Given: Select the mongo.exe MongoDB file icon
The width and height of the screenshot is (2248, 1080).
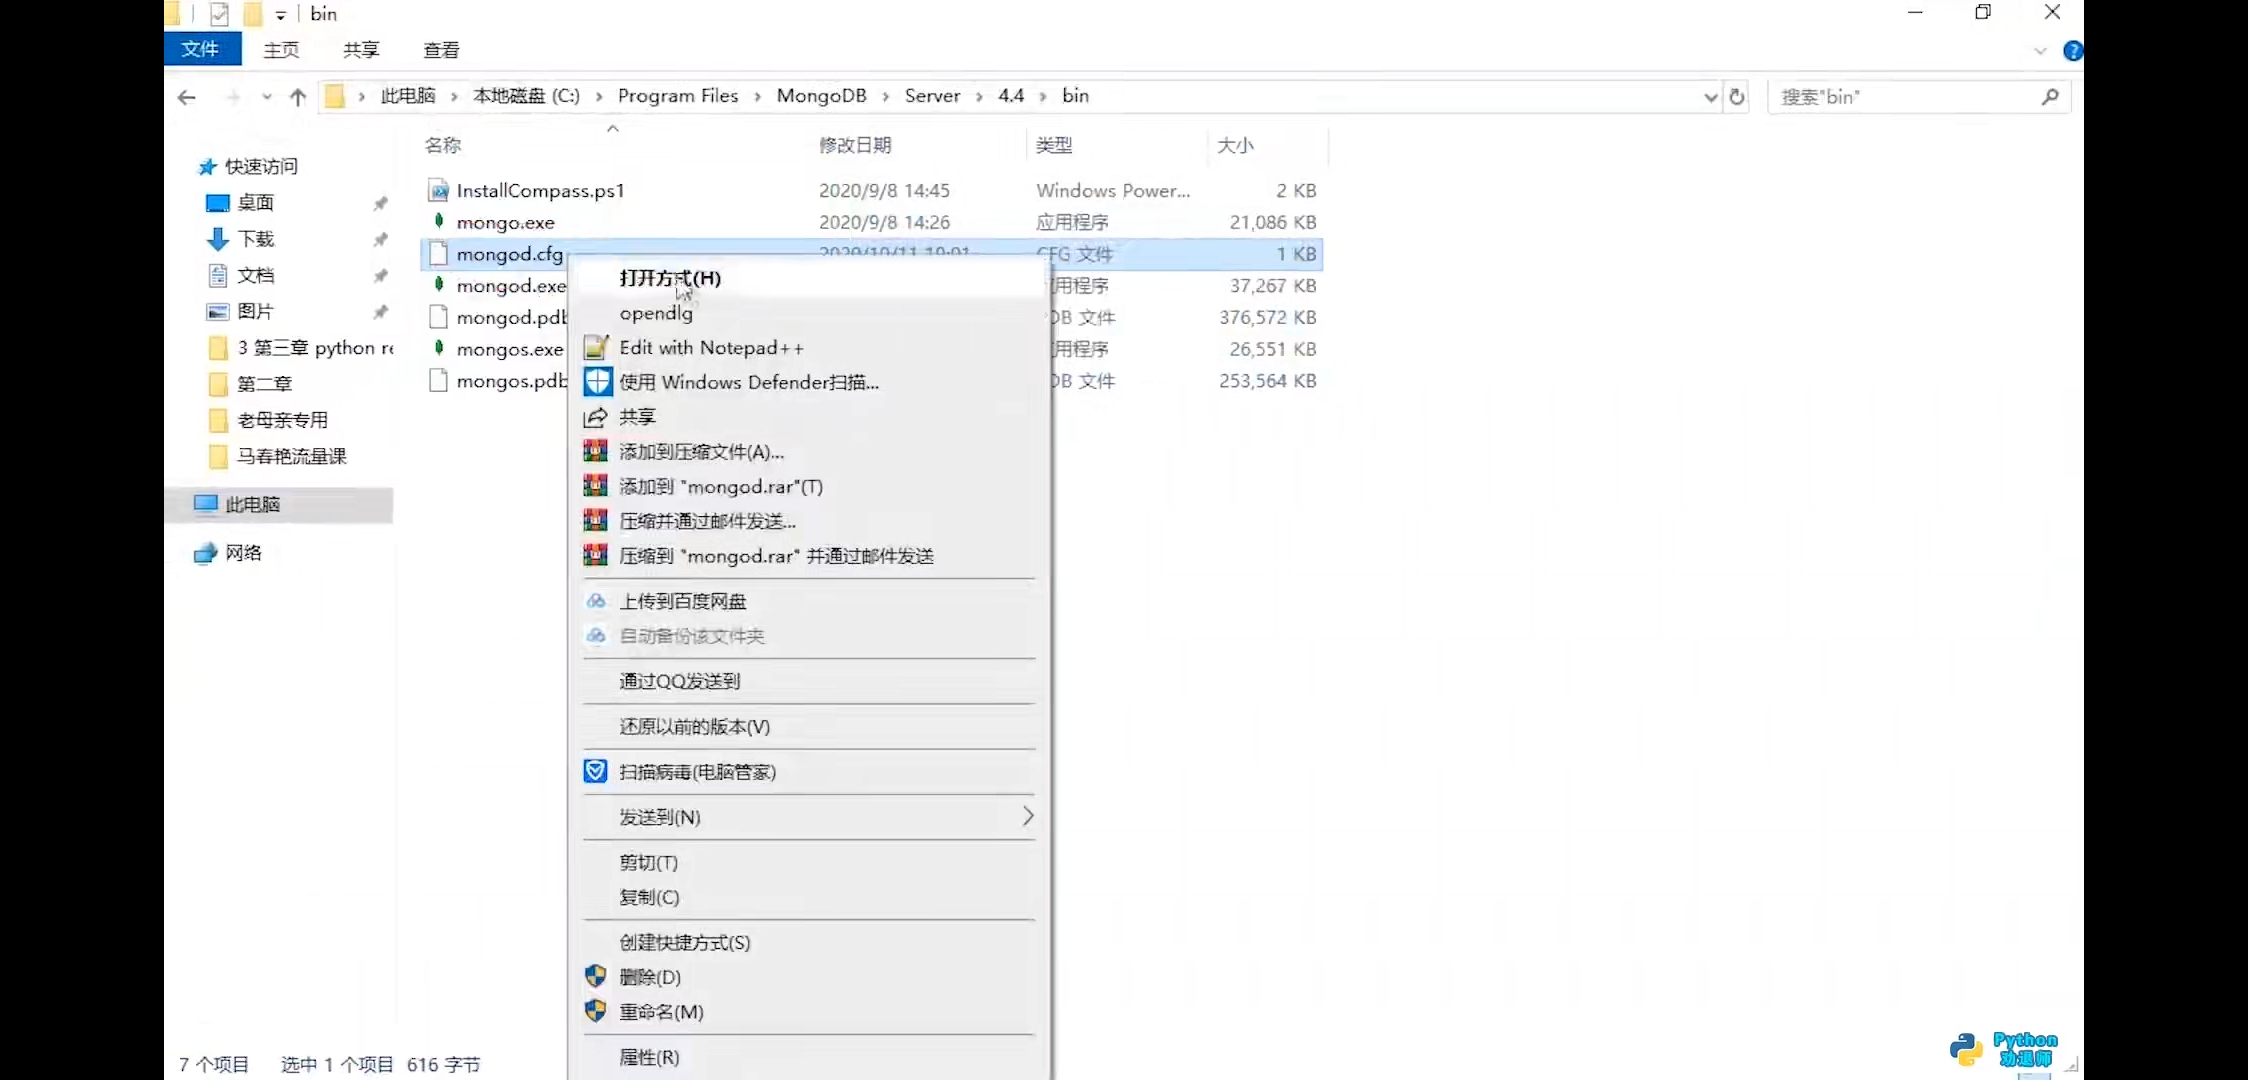Looking at the screenshot, I should tap(440, 222).
